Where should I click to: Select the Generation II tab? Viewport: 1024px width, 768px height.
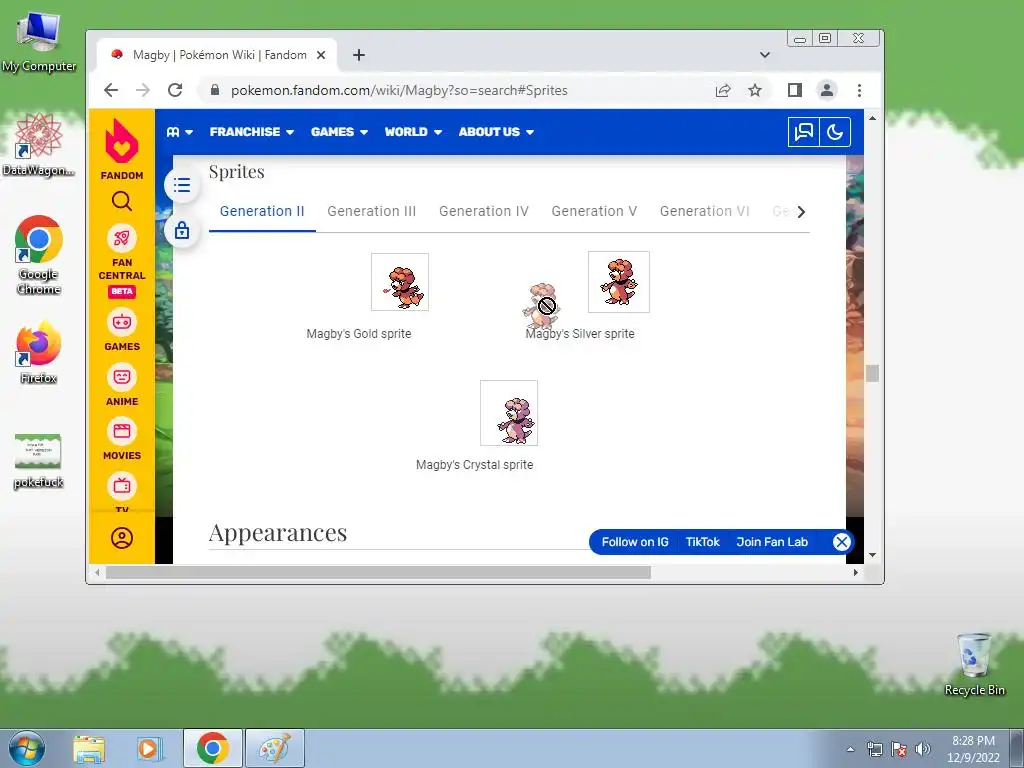point(262,211)
